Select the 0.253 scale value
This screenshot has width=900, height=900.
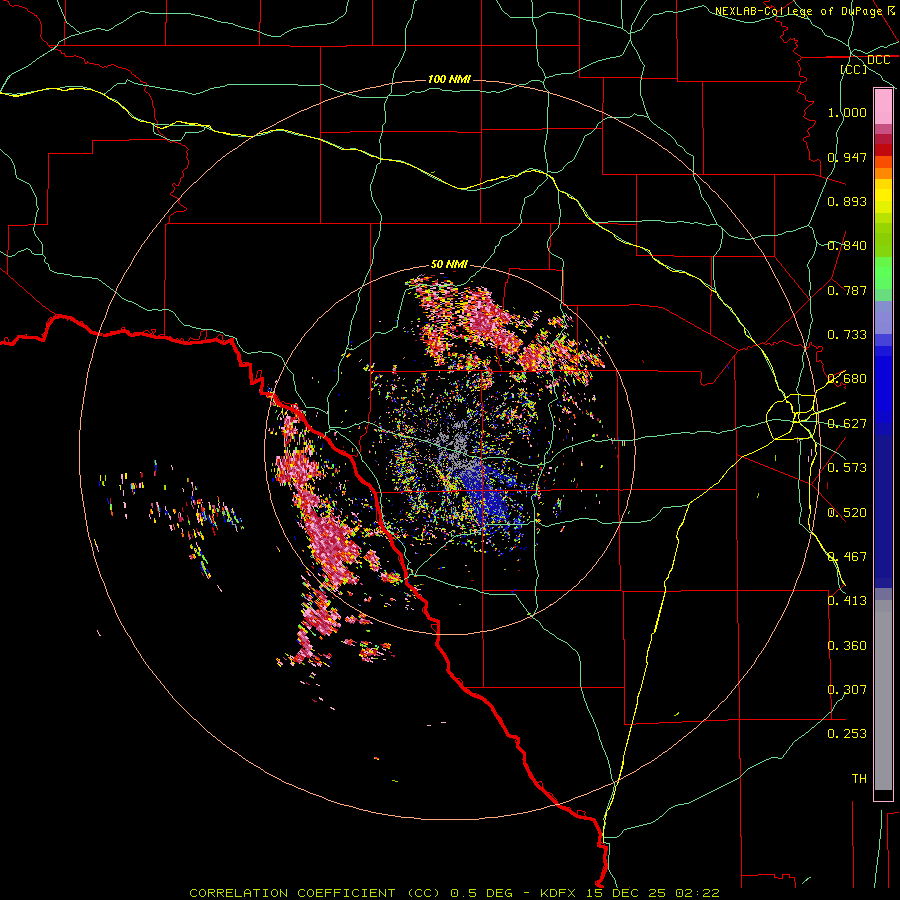tap(847, 734)
